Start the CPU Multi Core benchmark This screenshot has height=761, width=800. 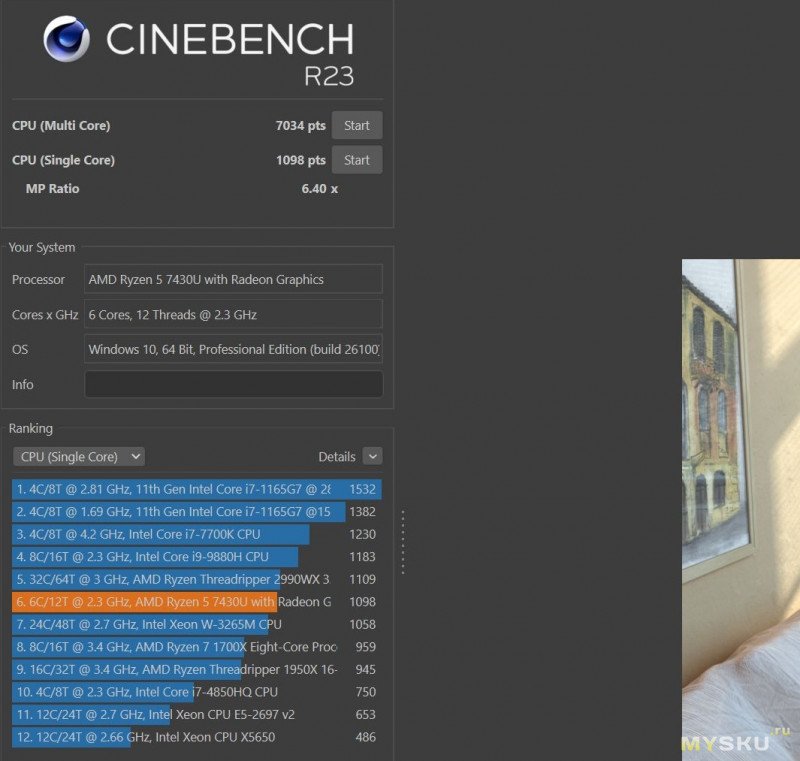coord(357,125)
